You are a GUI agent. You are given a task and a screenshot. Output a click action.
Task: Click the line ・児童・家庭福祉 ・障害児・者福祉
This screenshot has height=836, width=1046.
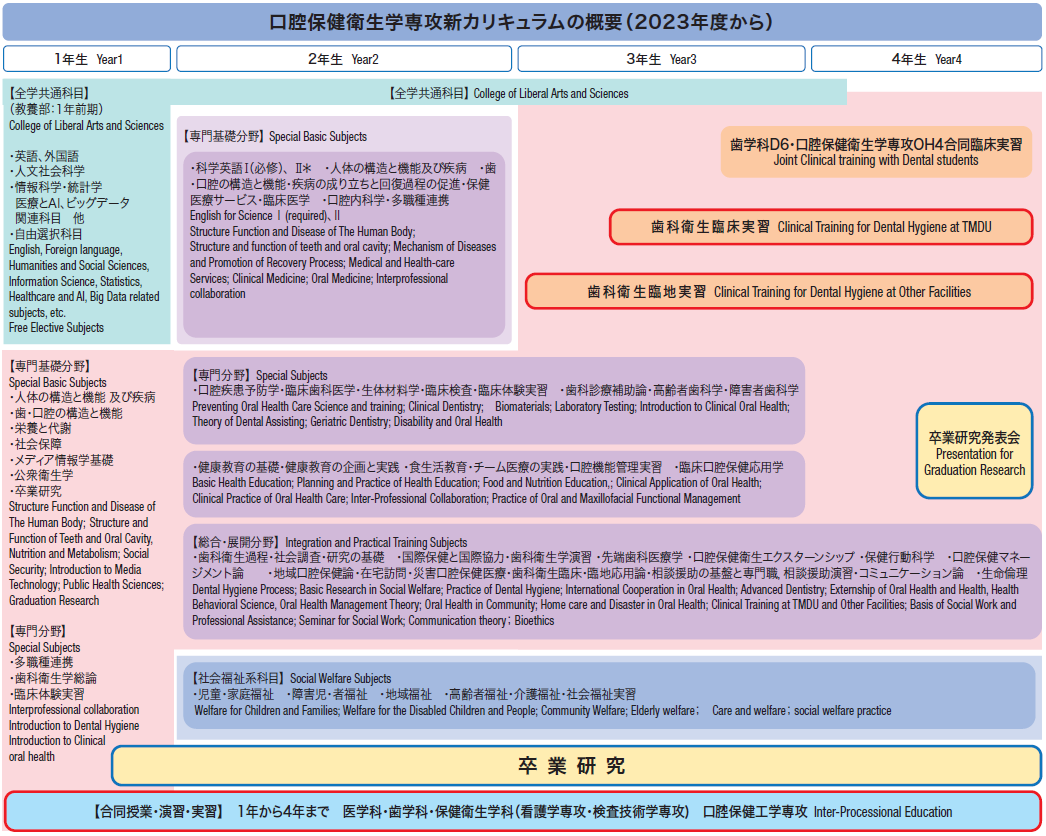(x=414, y=695)
